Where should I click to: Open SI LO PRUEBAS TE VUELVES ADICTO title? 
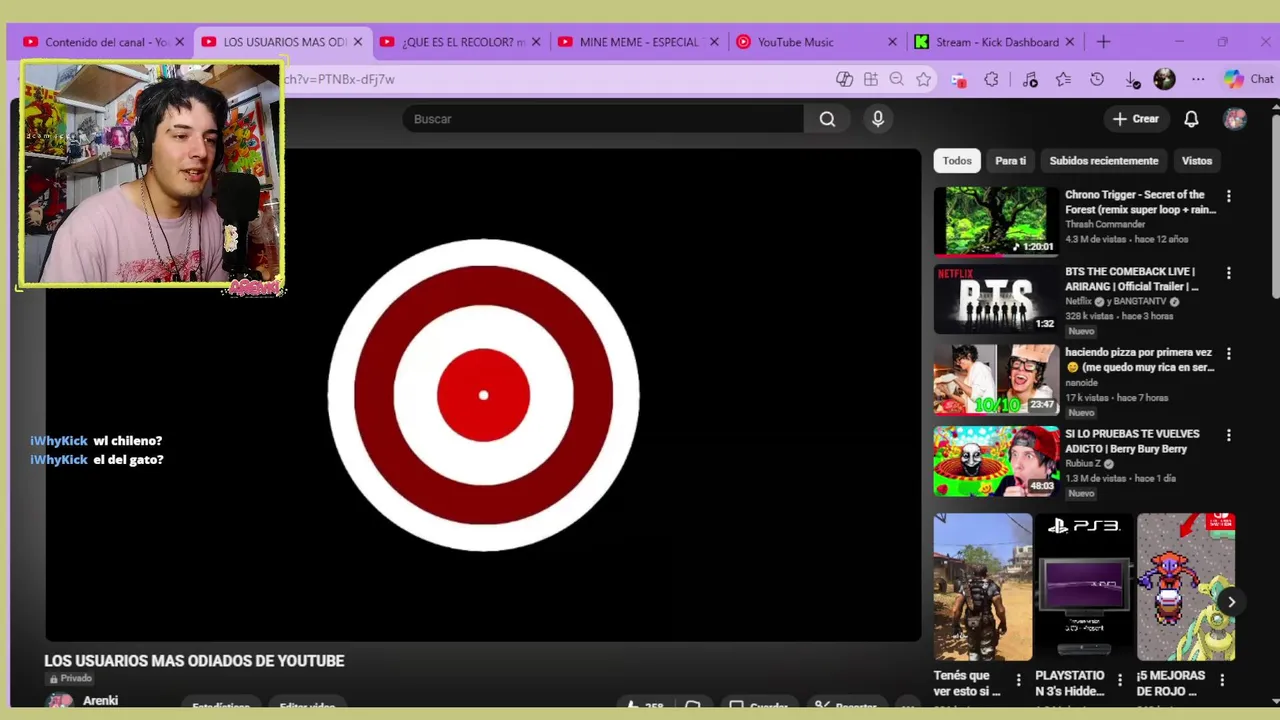pyautogui.click(x=1132, y=441)
